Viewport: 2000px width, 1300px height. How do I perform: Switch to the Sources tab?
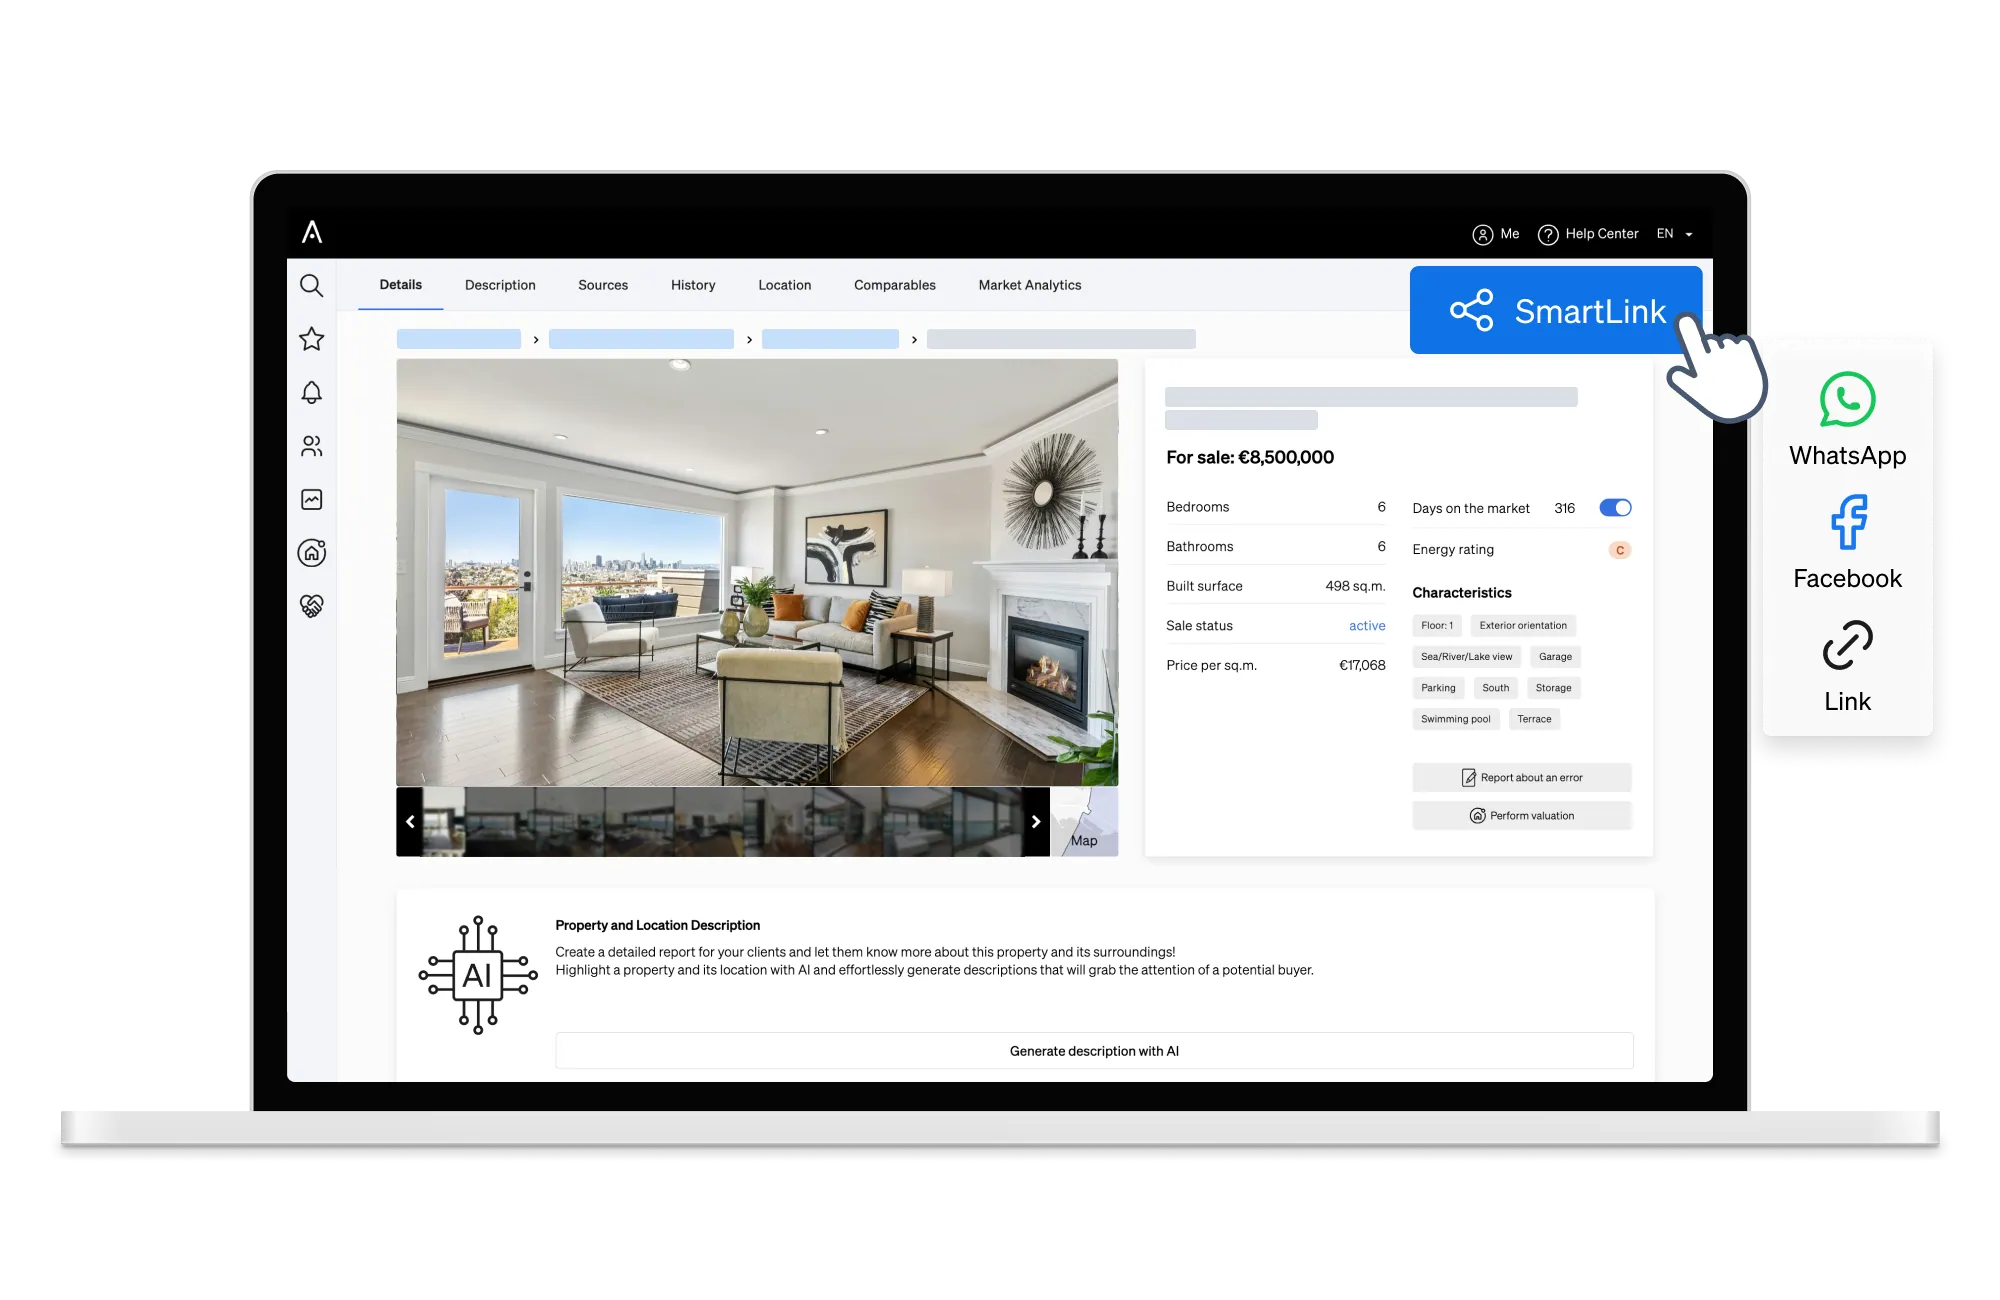603,285
